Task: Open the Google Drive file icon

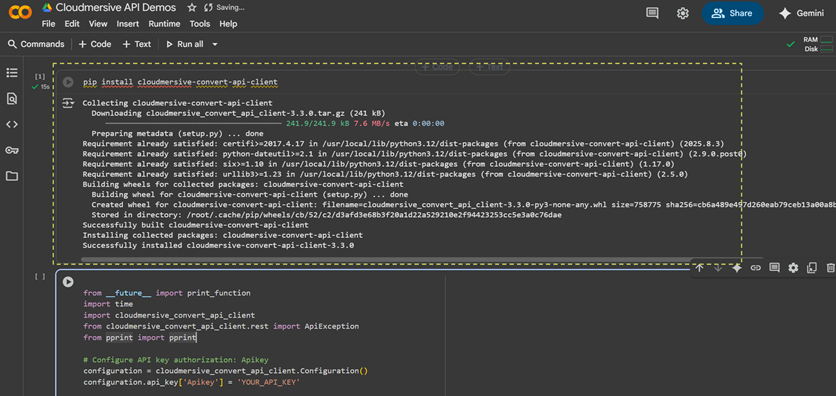Action: pos(47,7)
